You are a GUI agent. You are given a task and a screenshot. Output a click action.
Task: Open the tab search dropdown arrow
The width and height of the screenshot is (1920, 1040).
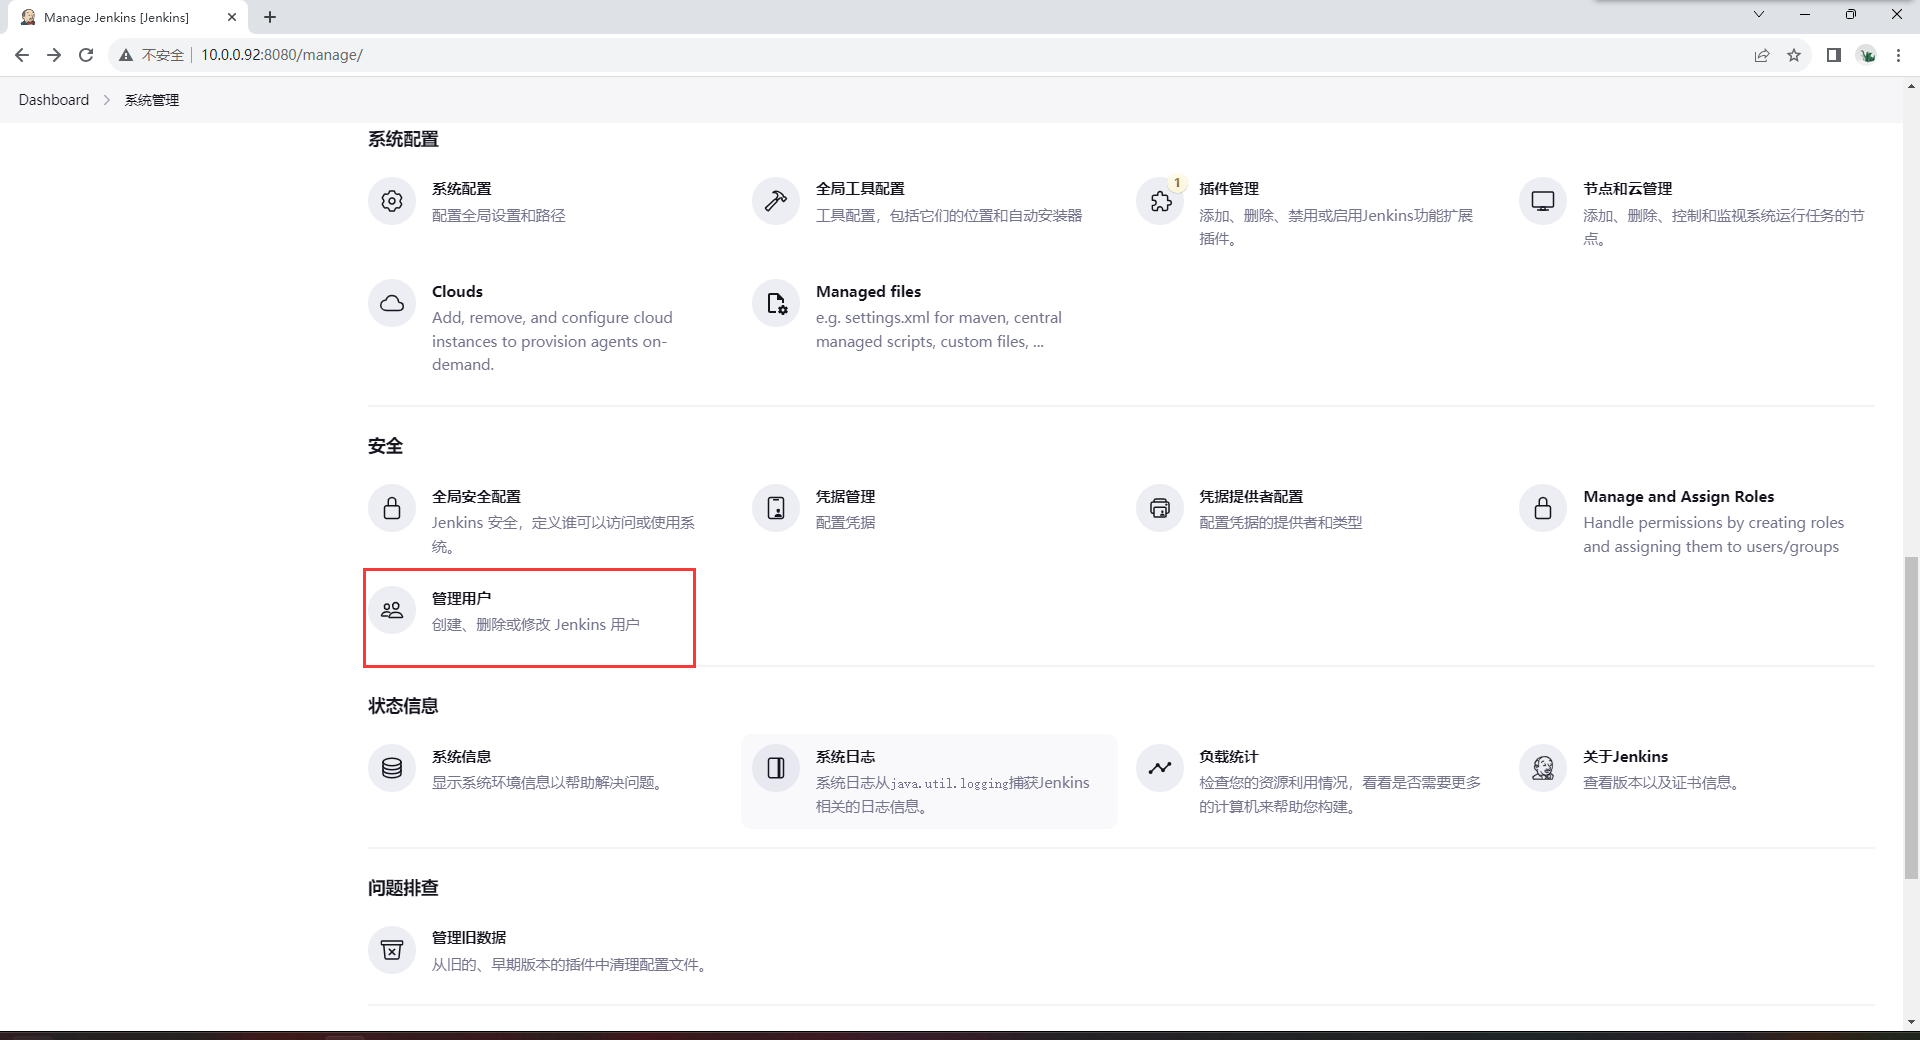1759,14
